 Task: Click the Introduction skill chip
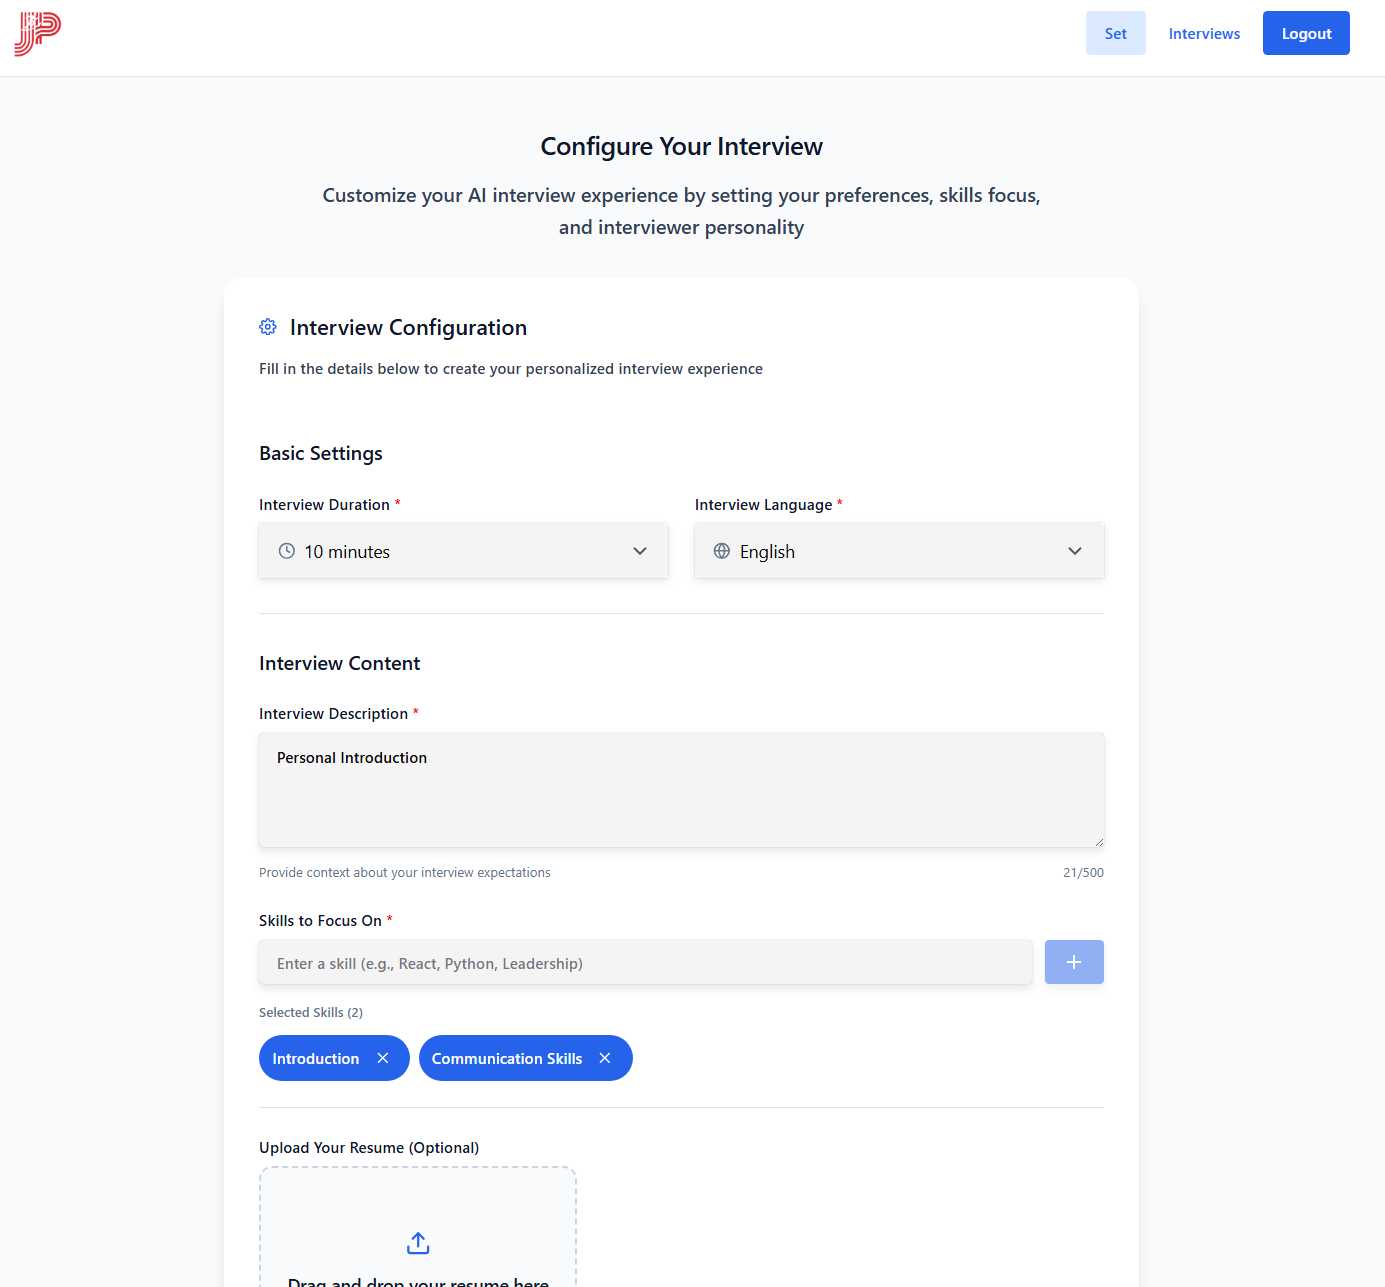tap(315, 1058)
